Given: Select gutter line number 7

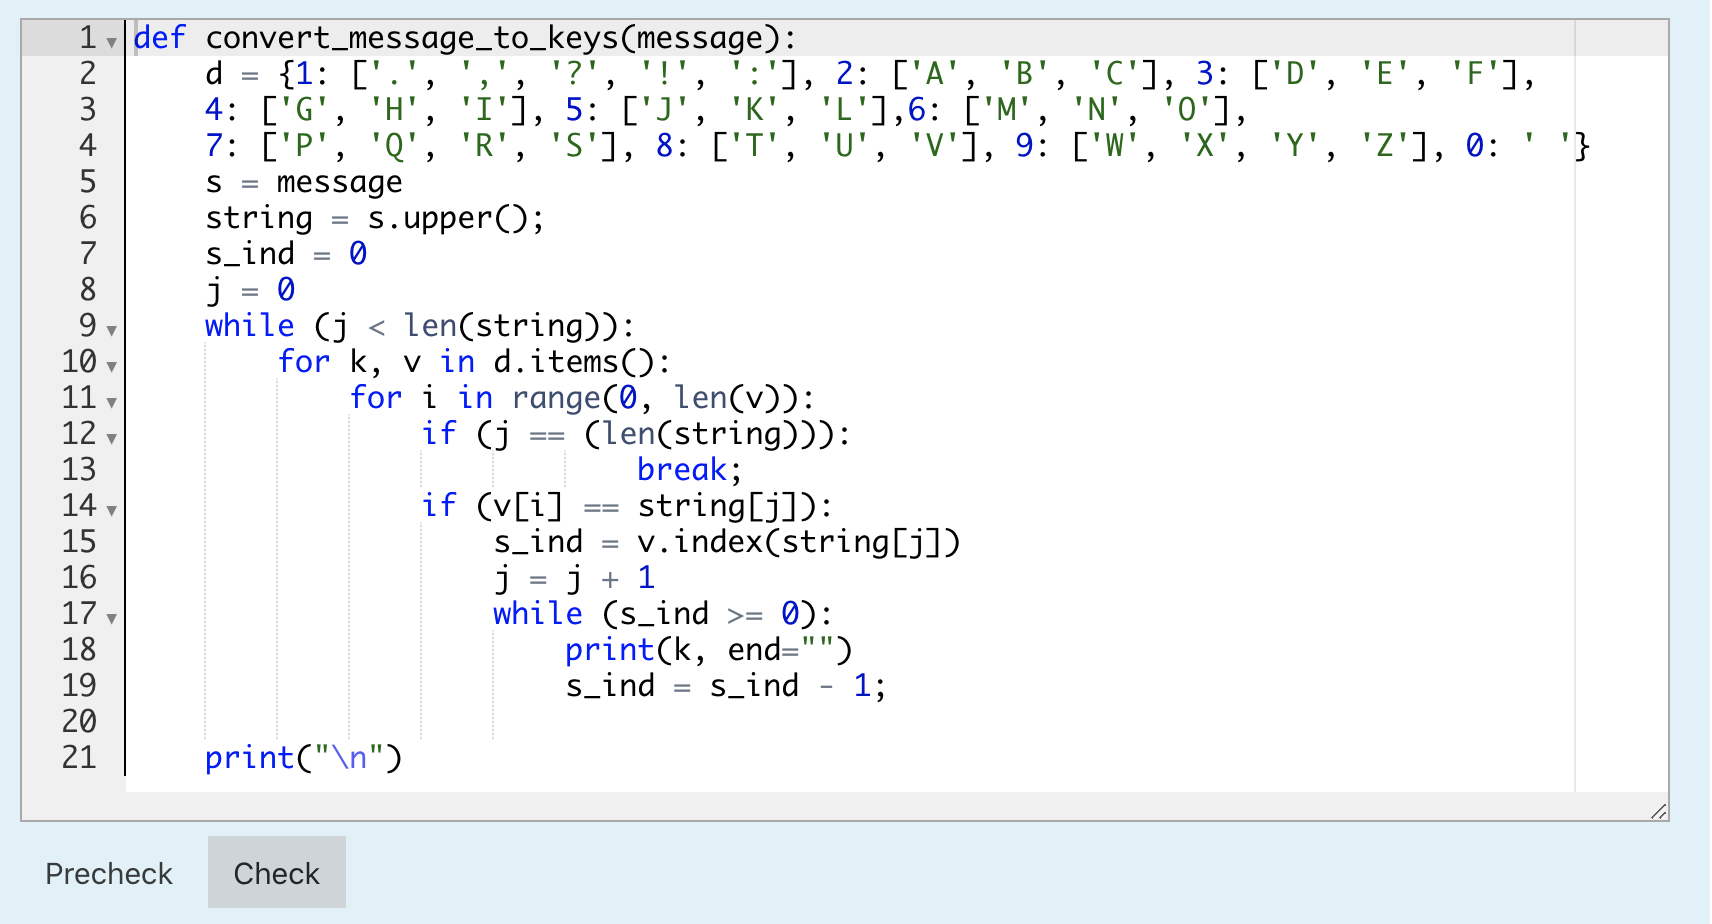Looking at the screenshot, I should [x=88, y=253].
